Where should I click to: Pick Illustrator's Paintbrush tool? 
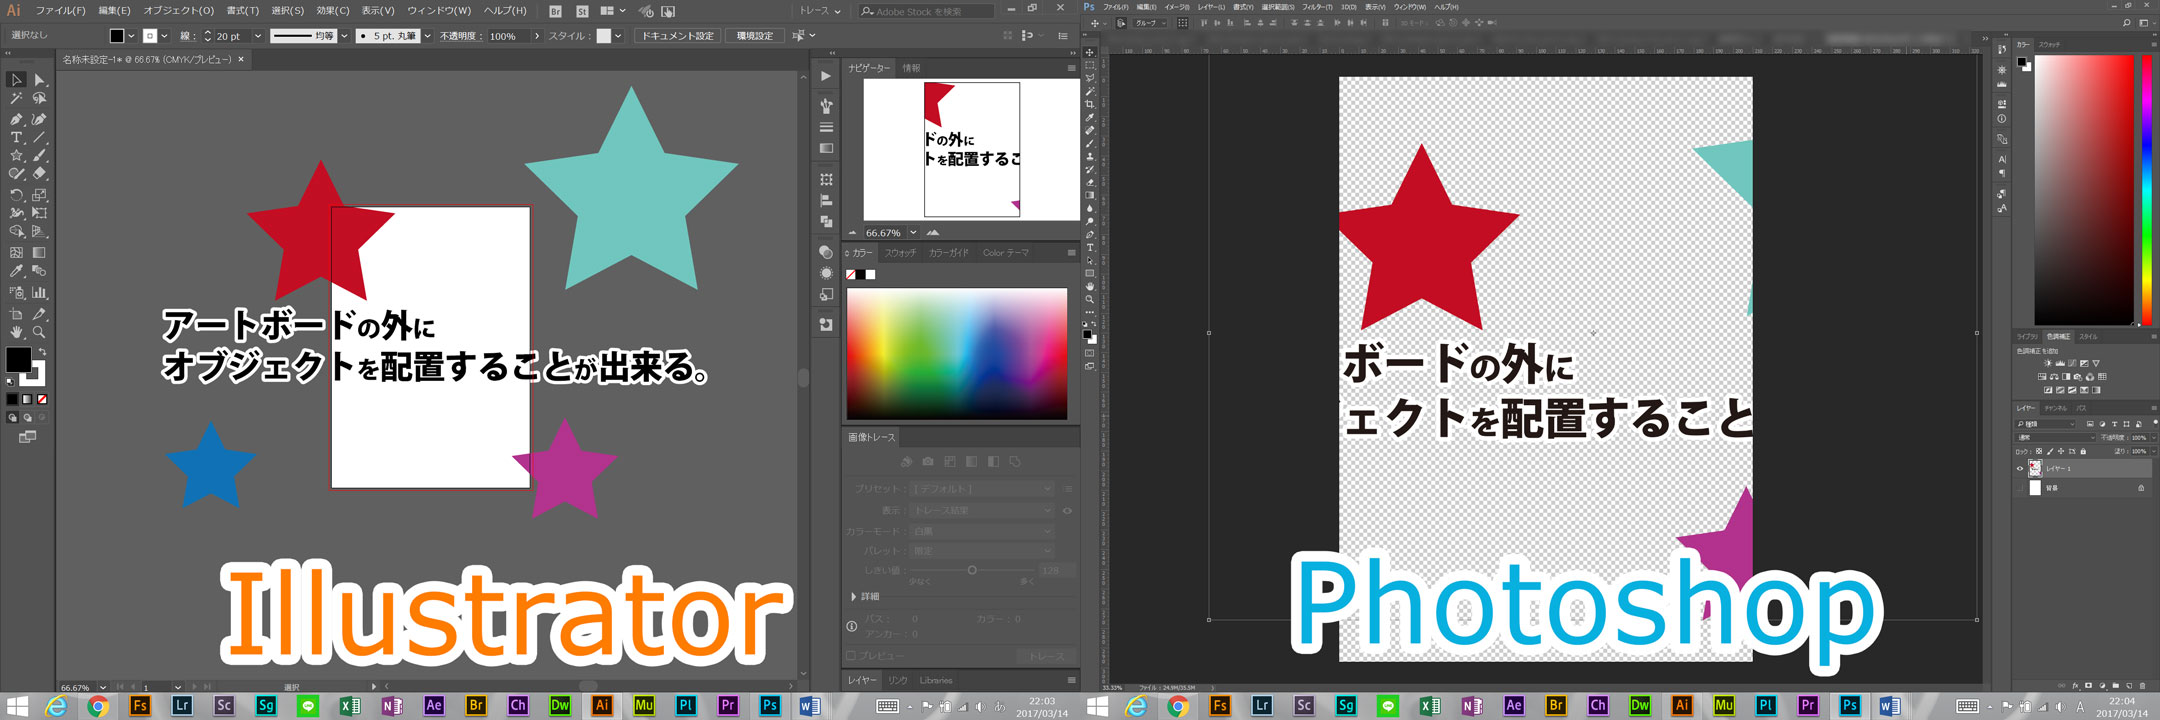[x=39, y=156]
